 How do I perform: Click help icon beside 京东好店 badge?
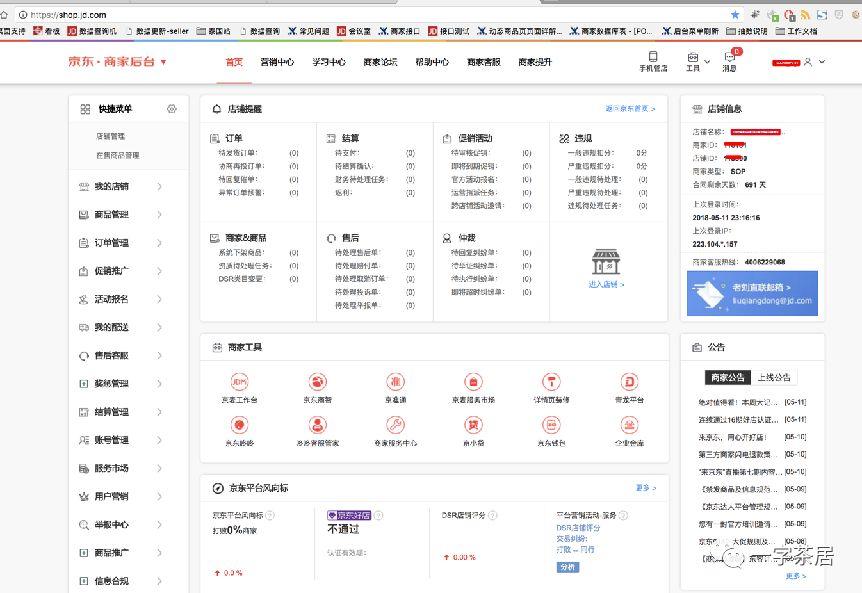point(378,515)
